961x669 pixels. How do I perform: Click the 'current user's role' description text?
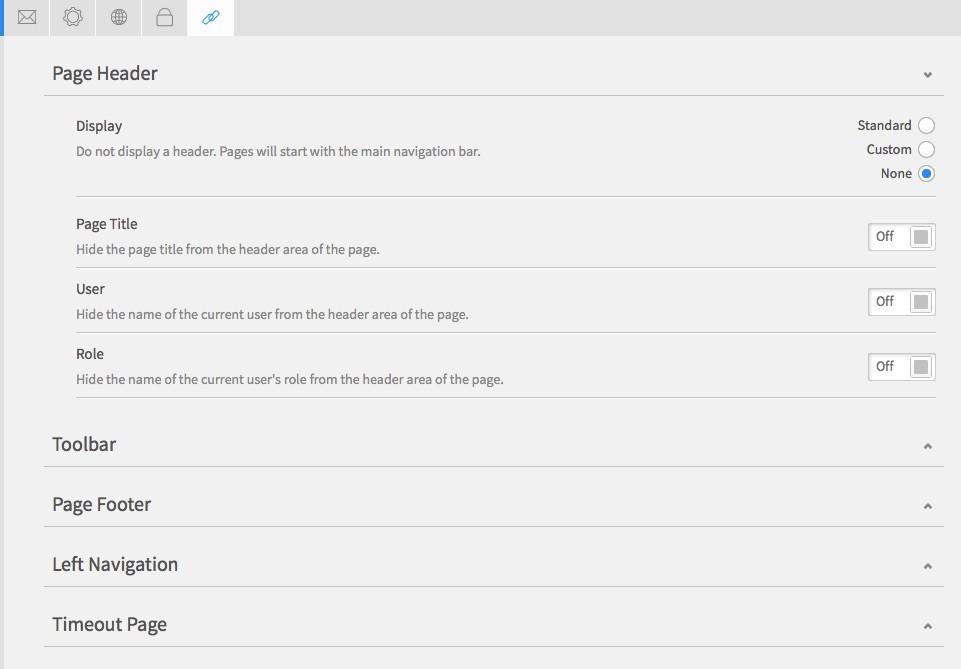point(290,379)
